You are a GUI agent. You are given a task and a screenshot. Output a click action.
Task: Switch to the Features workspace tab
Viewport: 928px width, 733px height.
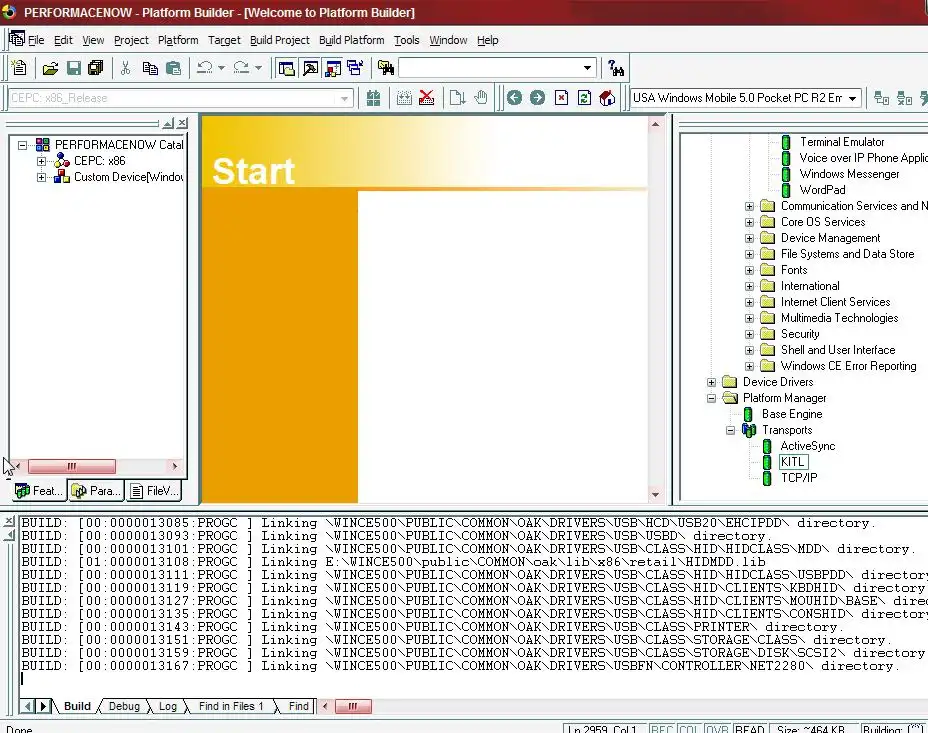(x=39, y=490)
